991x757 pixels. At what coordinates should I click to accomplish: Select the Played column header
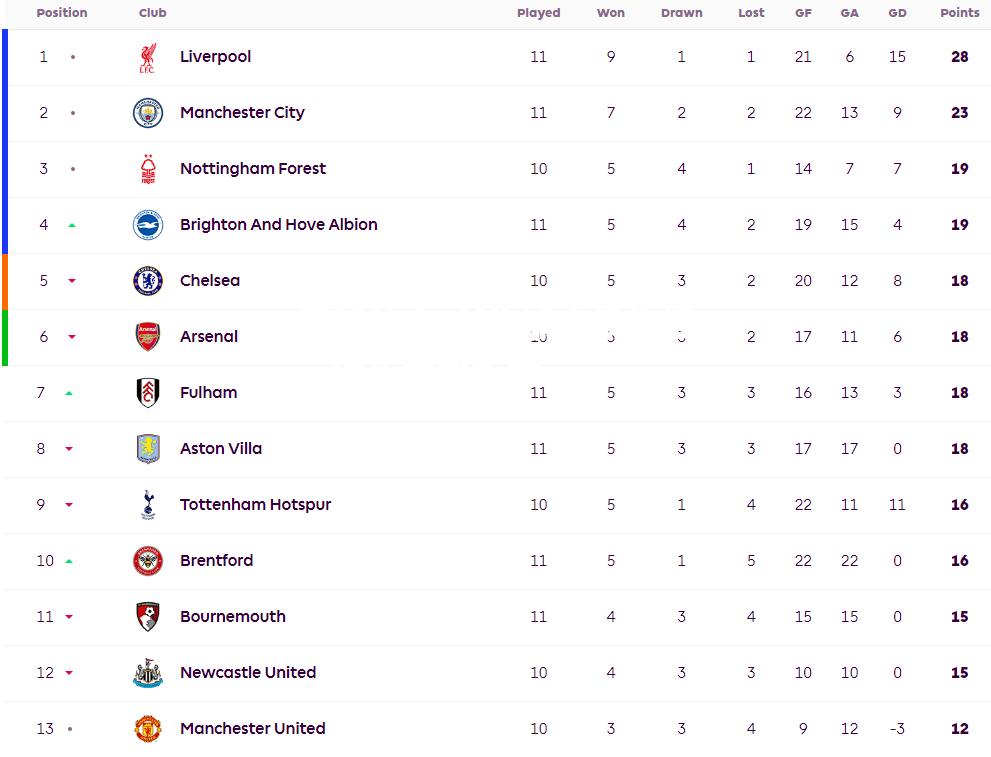tap(538, 13)
